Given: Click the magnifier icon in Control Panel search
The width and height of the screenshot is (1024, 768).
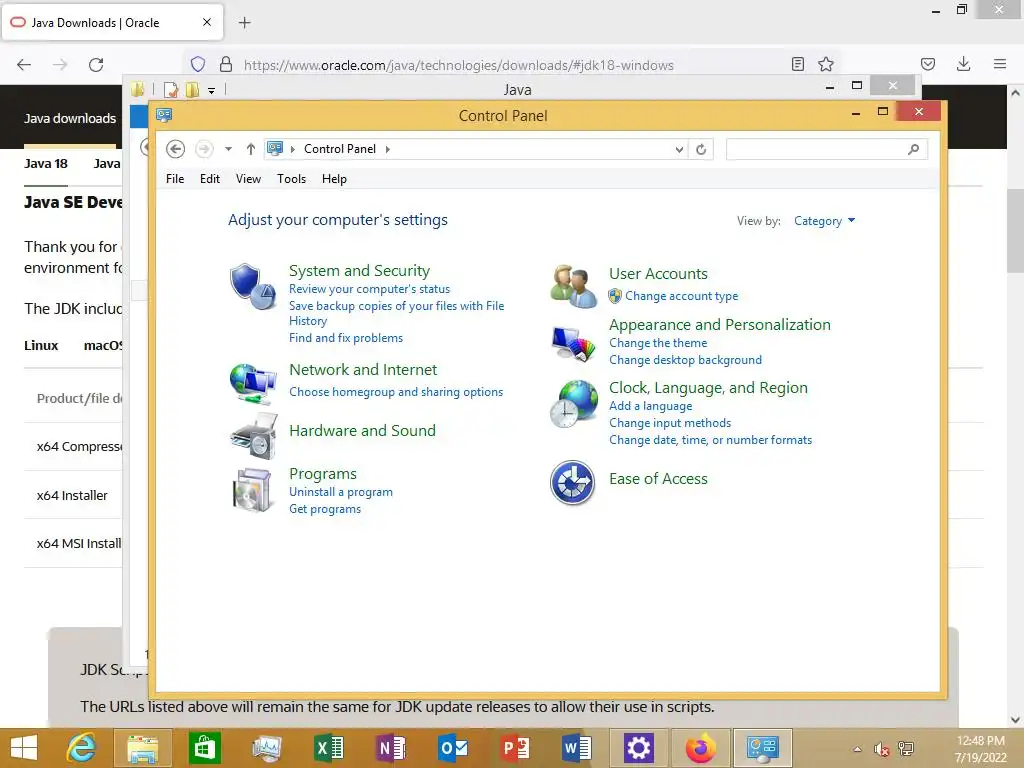Looking at the screenshot, I should (x=913, y=149).
